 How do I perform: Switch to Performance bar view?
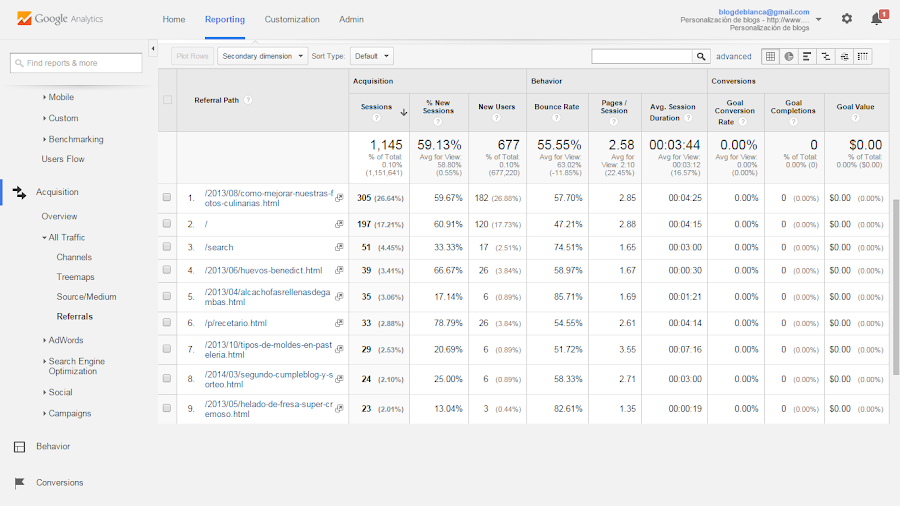(807, 56)
